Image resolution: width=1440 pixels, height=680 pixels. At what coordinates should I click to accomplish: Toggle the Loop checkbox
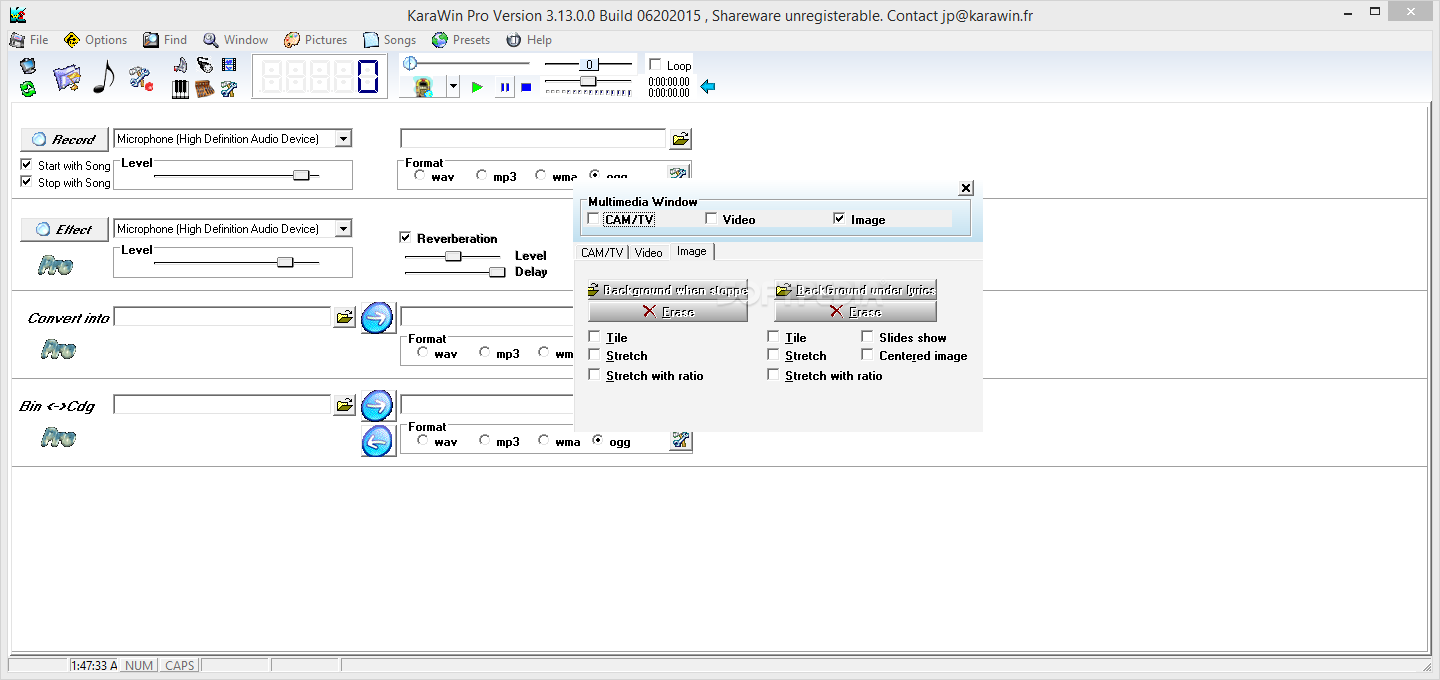coord(655,65)
